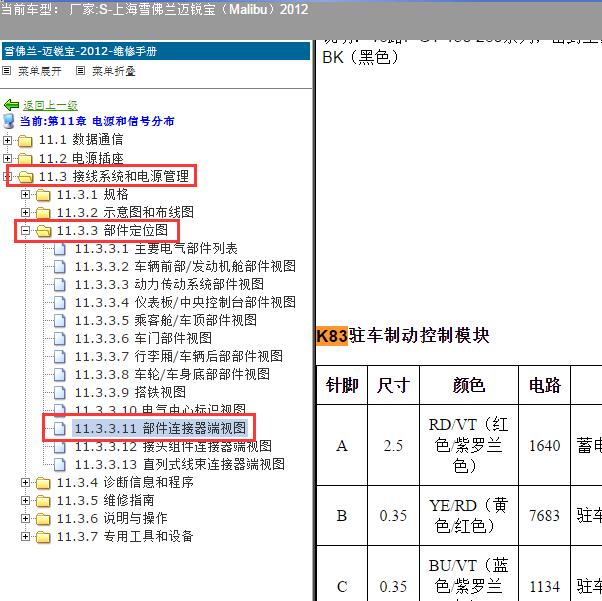The height and width of the screenshot is (601, 602).
Task: Click 菜单展开 to expand all menus
Action: (x=40, y=71)
